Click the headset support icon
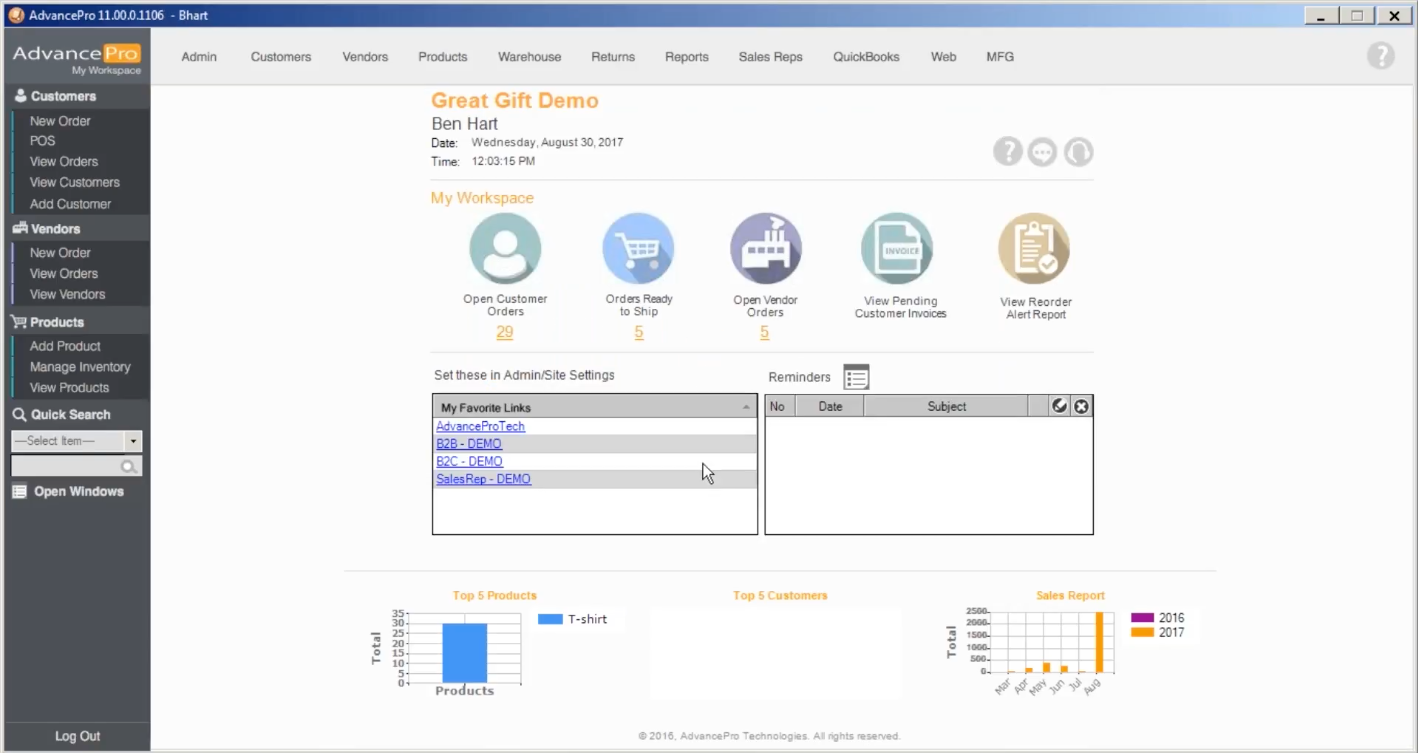This screenshot has height=753, width=1418. coord(1078,152)
